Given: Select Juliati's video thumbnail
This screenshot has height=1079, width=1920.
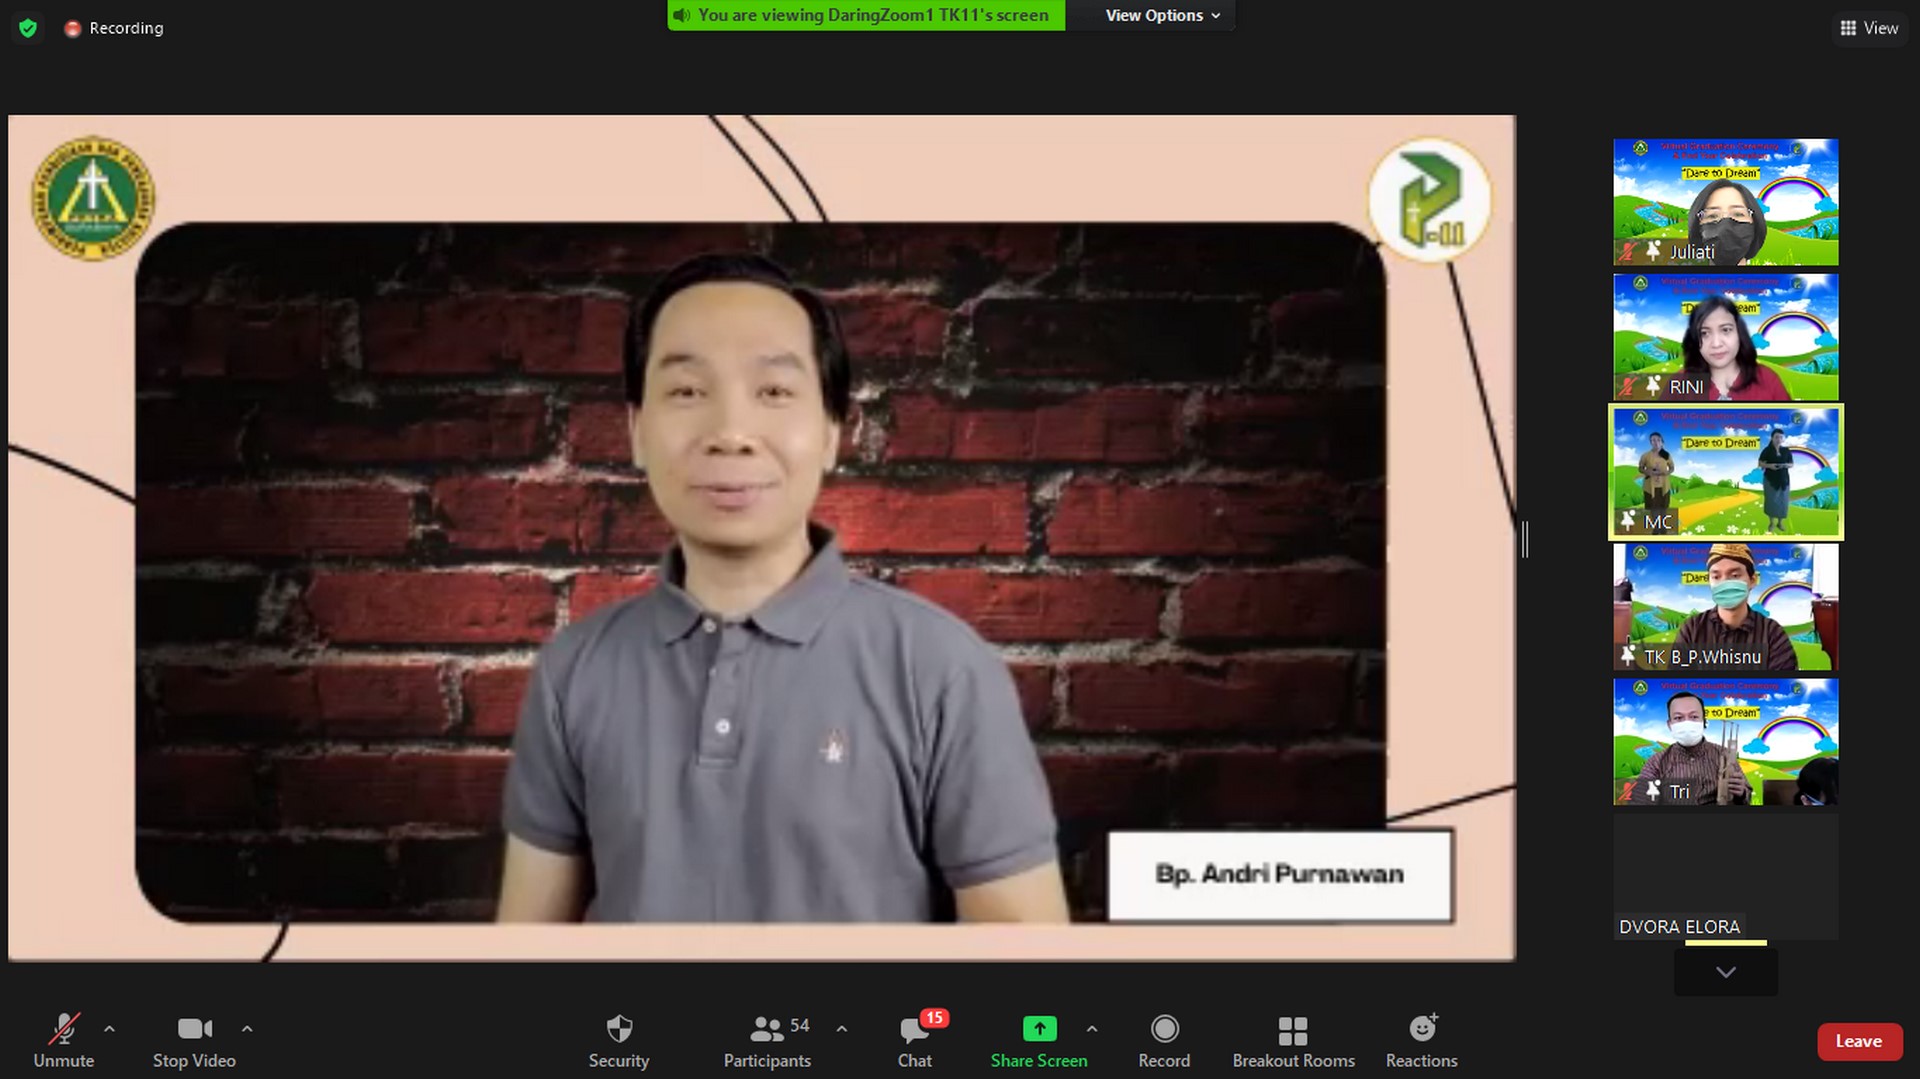Looking at the screenshot, I should pyautogui.click(x=1726, y=202).
